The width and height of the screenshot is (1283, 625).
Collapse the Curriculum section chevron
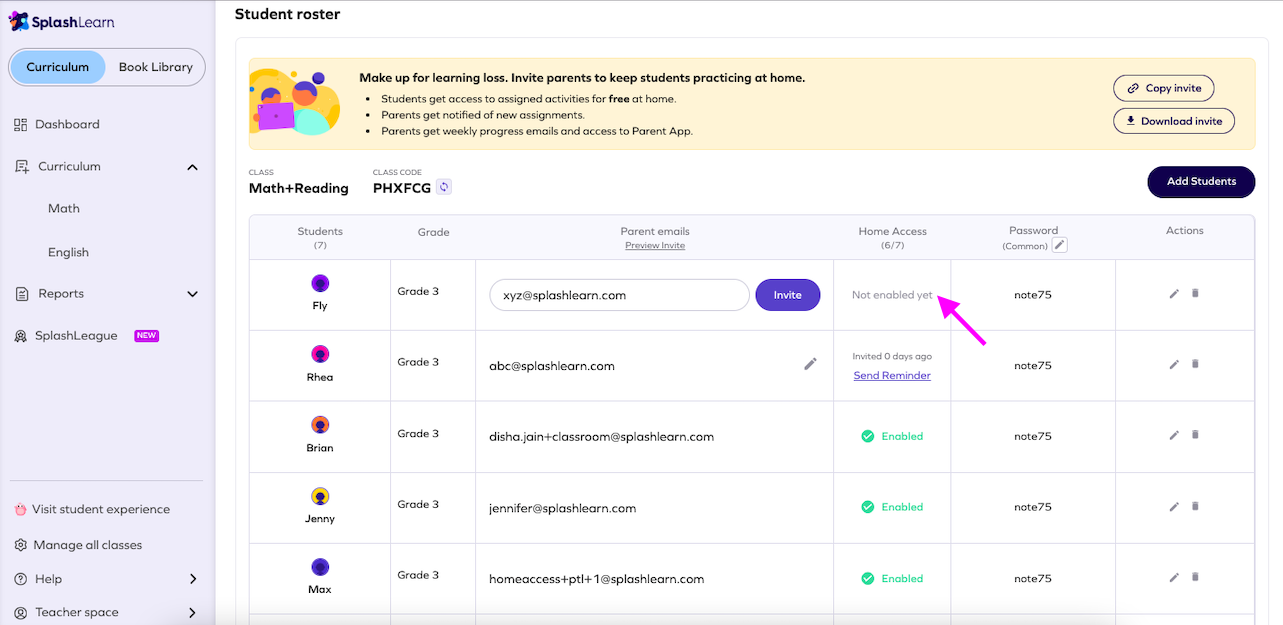coord(193,167)
